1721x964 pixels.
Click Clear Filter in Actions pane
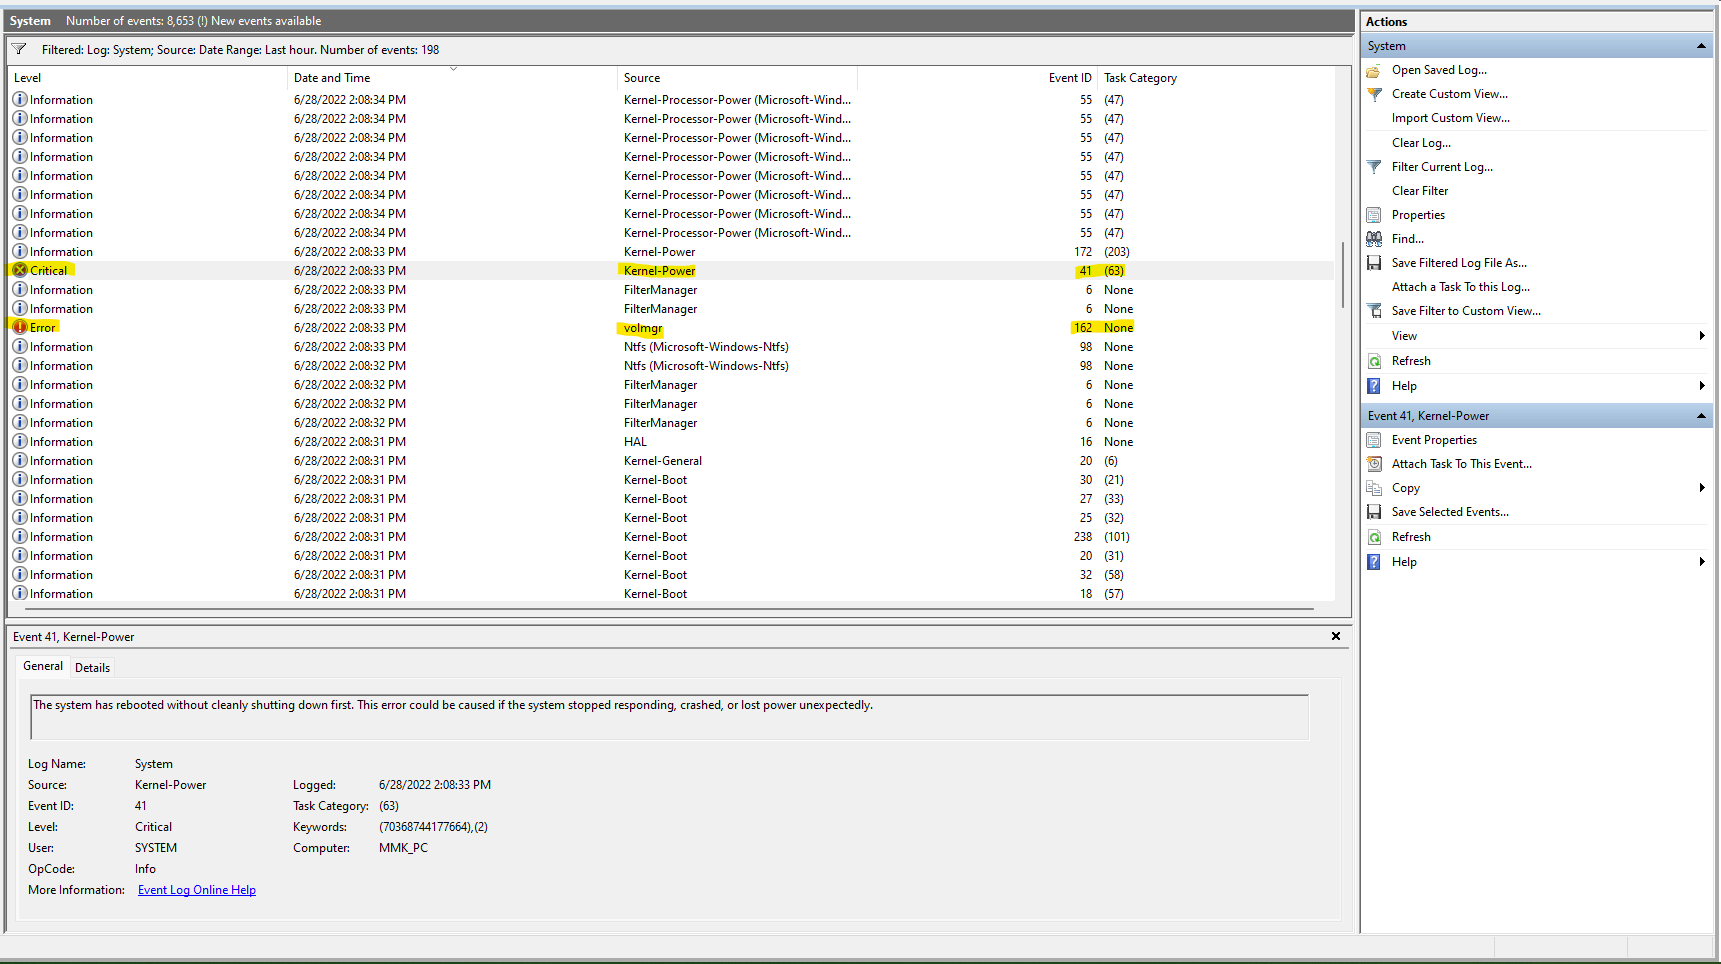click(1419, 191)
